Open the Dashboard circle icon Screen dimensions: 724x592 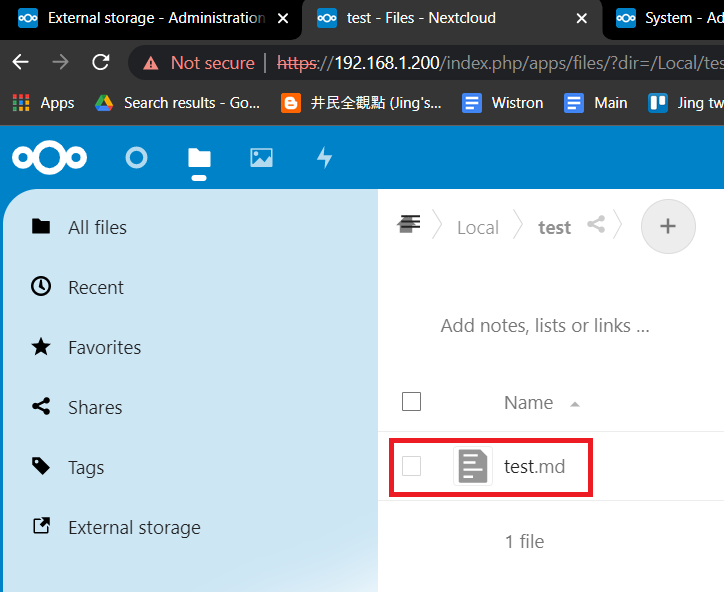click(136, 158)
